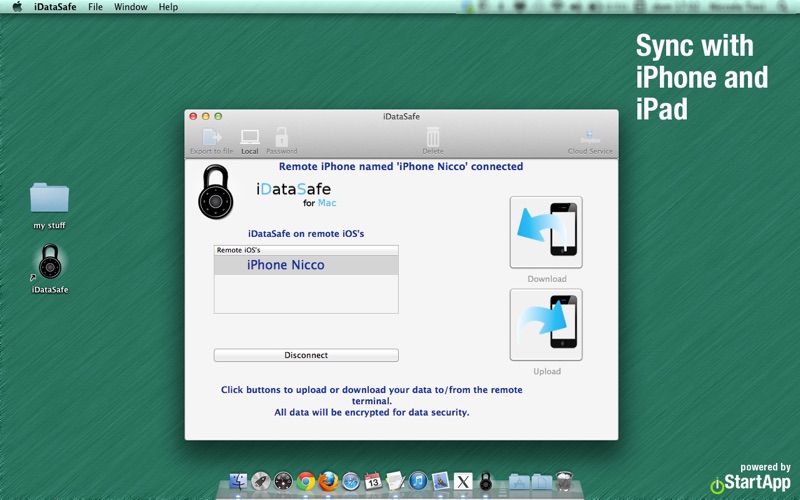Open the Documents folder stack in dock
Screen dimensions: 800x500
542,482
